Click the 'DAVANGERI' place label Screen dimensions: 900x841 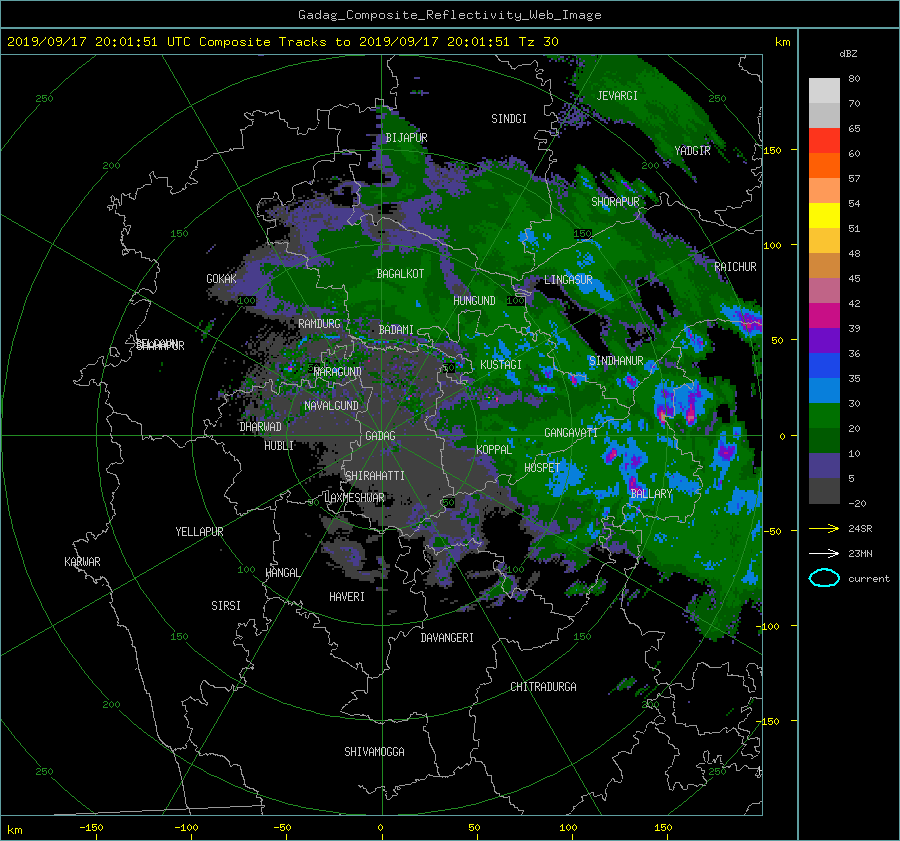pos(447,638)
